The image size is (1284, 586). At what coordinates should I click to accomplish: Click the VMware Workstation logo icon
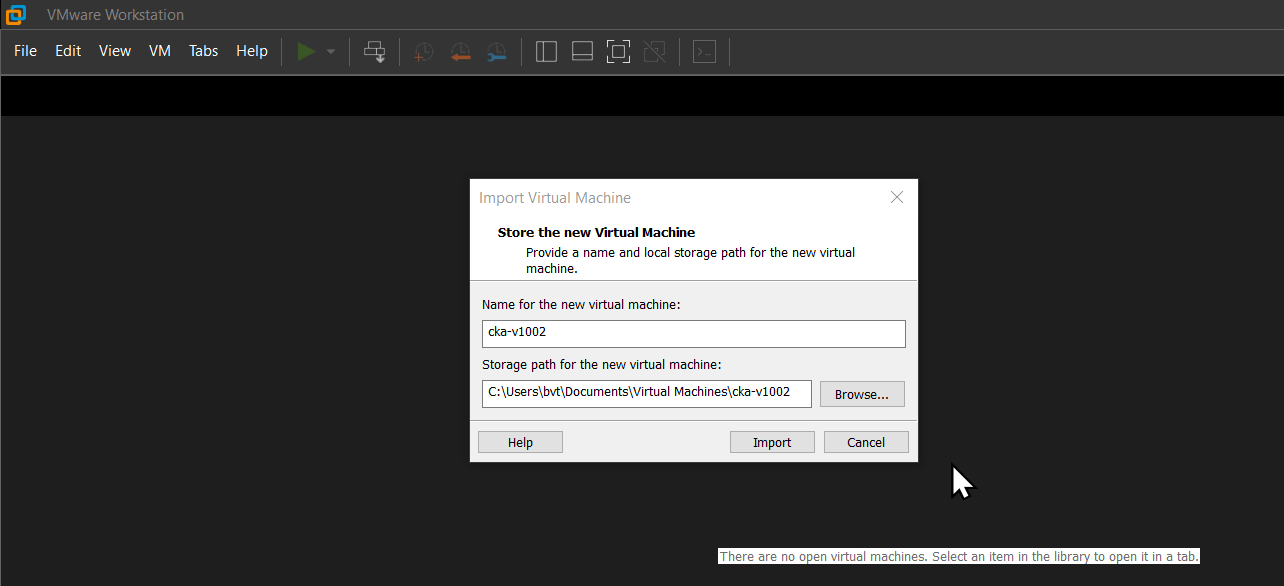coord(16,14)
